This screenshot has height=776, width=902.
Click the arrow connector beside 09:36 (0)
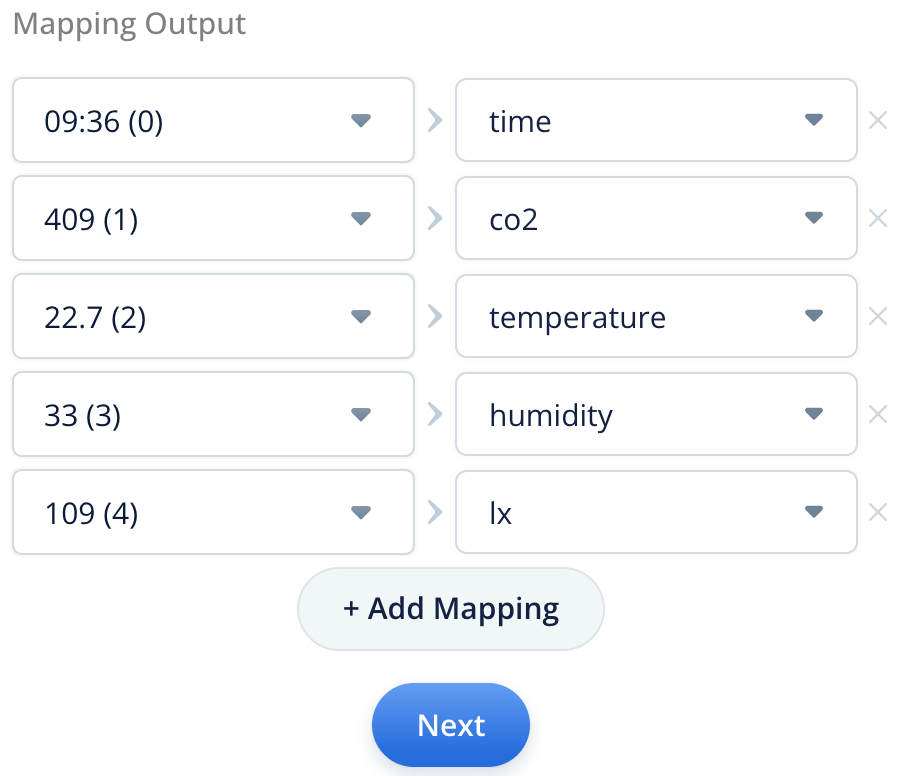(435, 120)
